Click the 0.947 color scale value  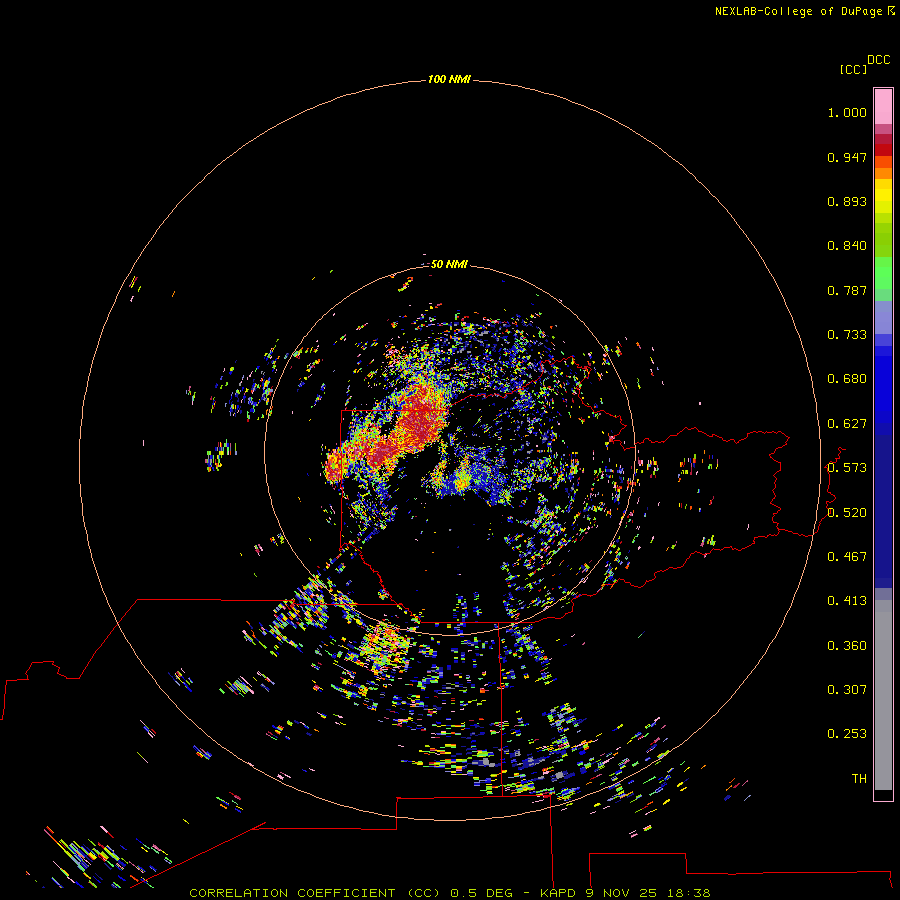(847, 157)
